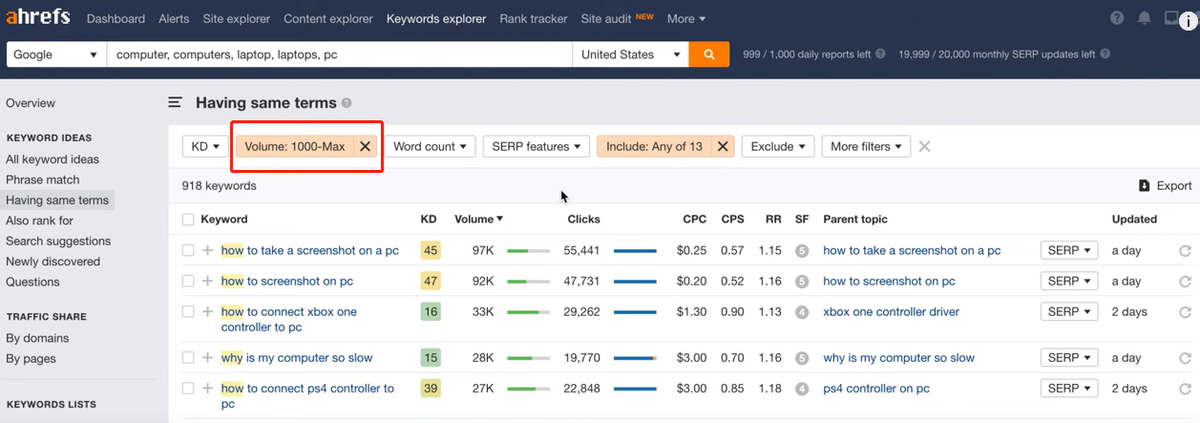Open SERP dropdown for 'how to screenshot on pc'
This screenshot has width=1200, height=423.
pos(1069,281)
